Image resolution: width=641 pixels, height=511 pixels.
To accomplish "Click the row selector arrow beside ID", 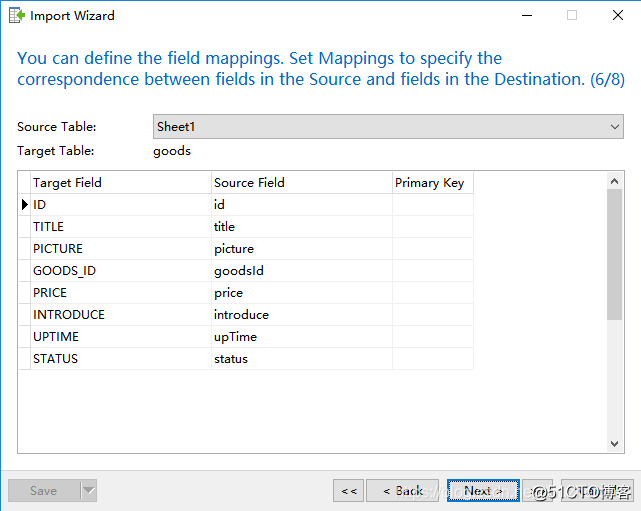I will (25, 205).
